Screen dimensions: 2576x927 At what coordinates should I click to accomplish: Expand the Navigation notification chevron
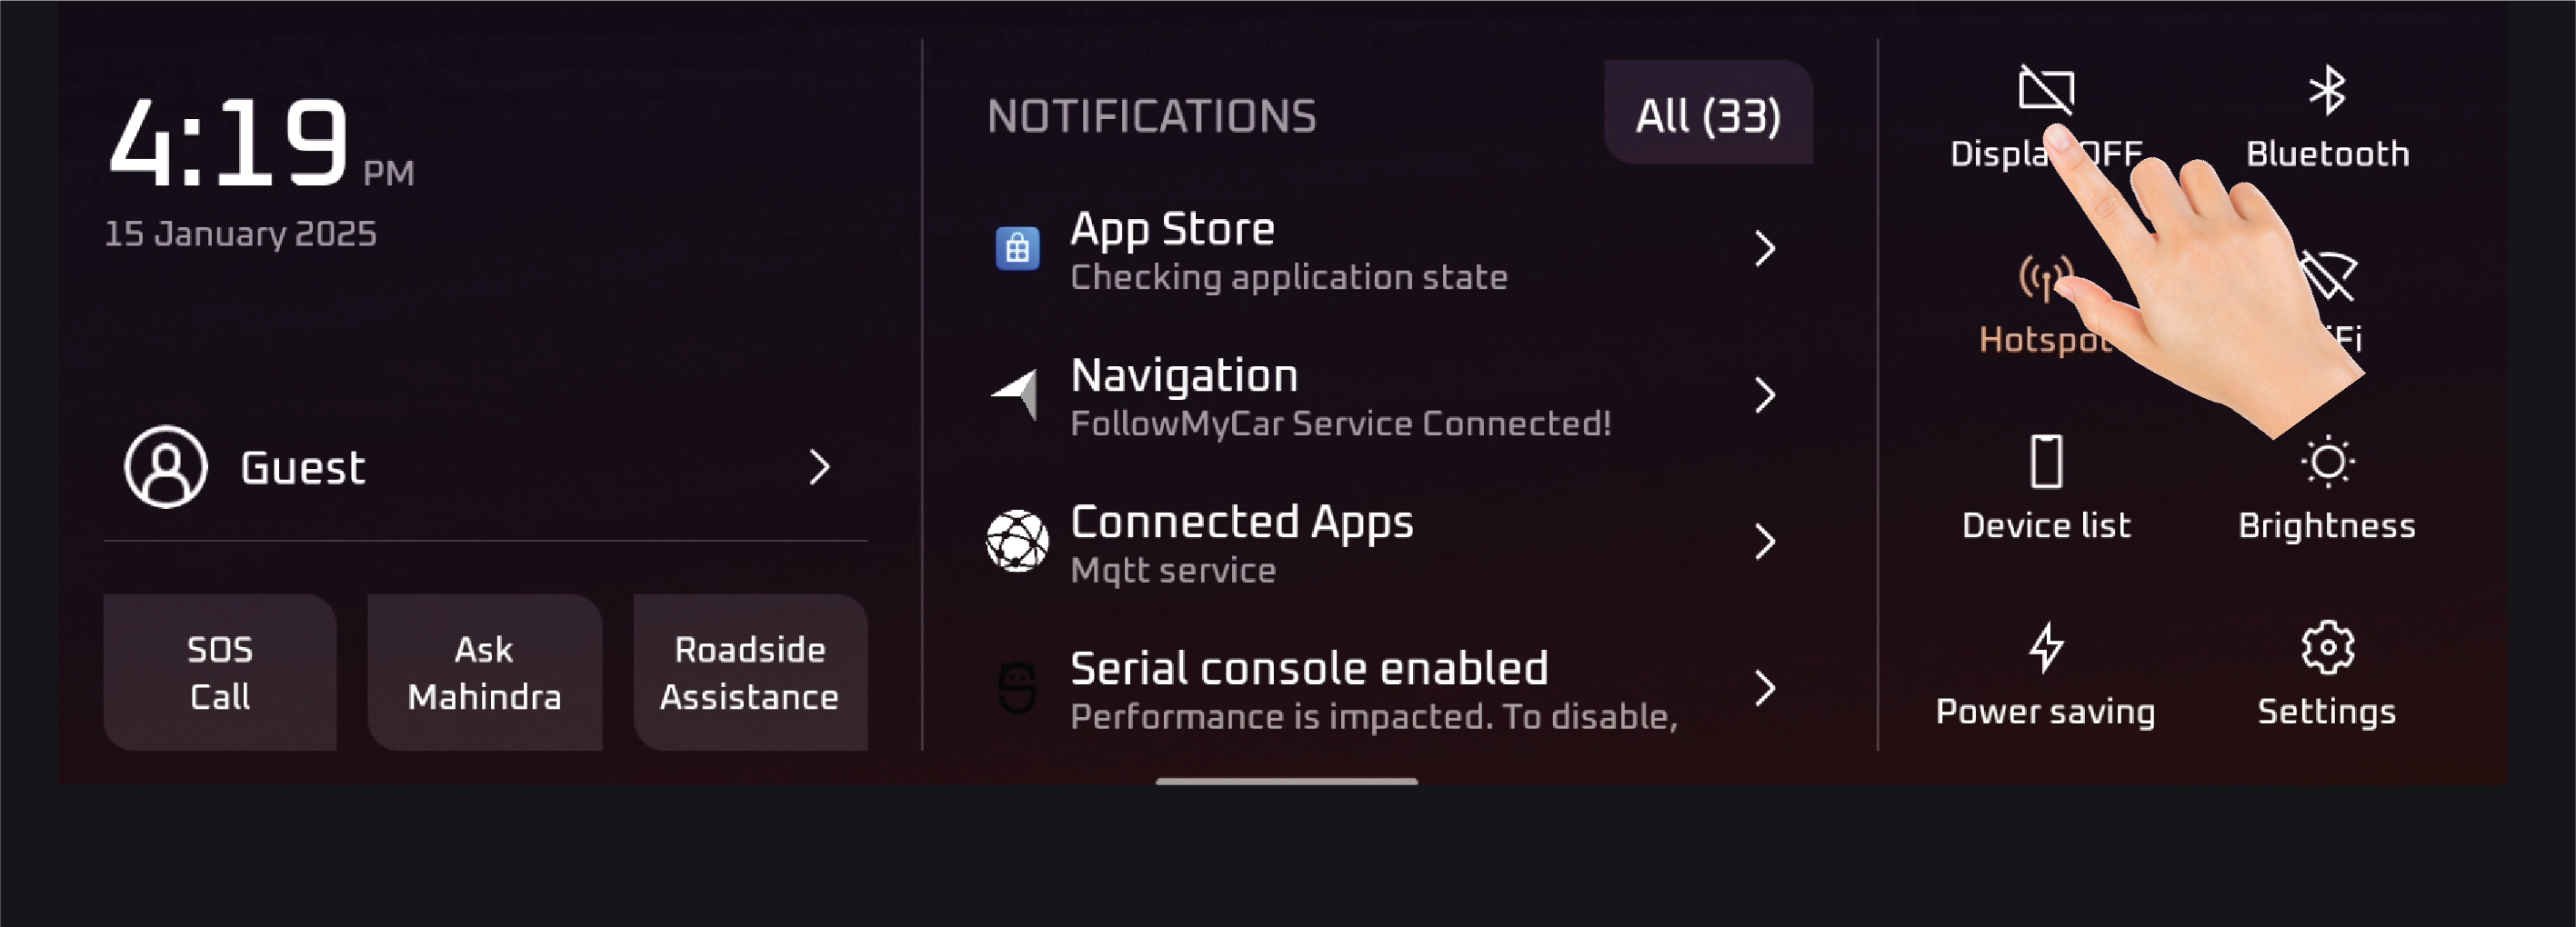click(x=1765, y=395)
